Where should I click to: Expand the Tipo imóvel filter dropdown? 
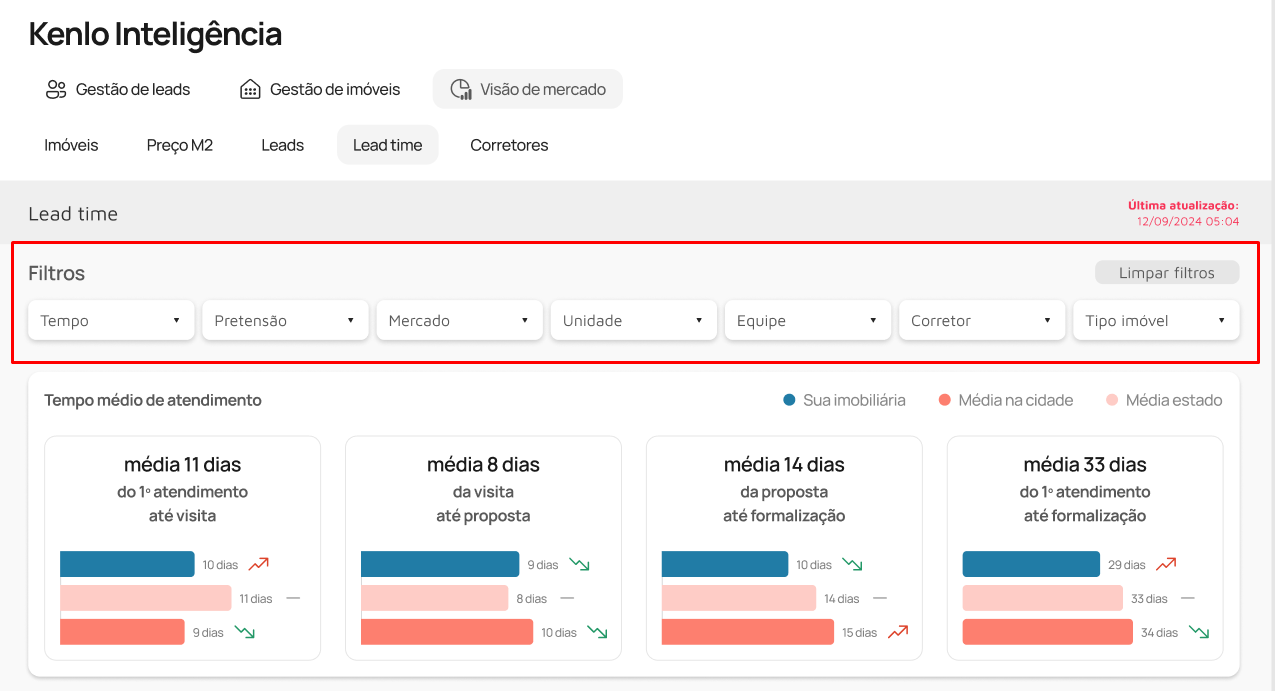coord(1155,320)
